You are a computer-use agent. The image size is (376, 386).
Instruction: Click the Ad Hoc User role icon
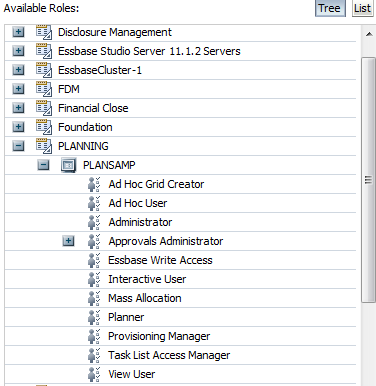click(x=94, y=203)
